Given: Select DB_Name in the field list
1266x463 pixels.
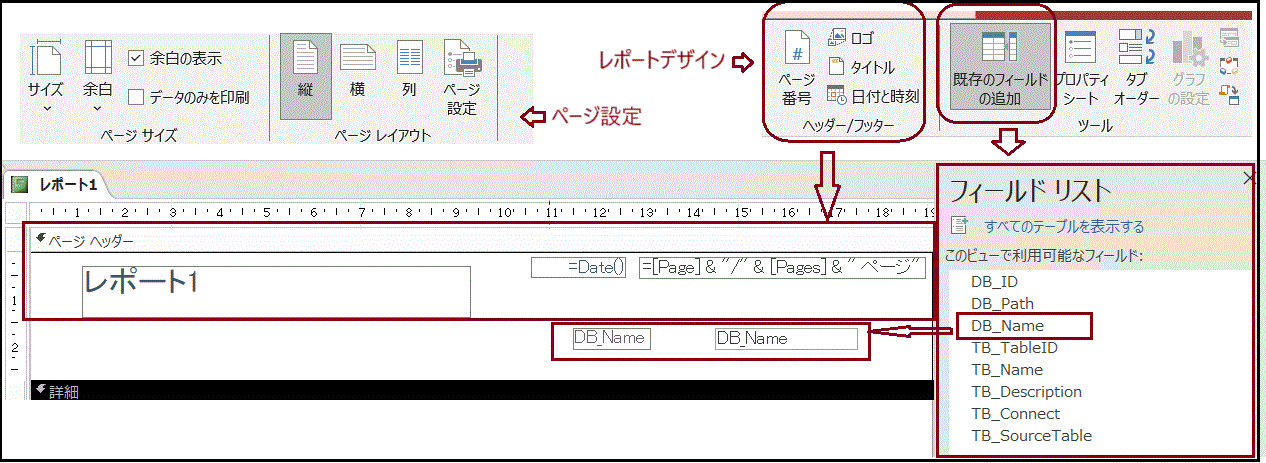Looking at the screenshot, I should tap(1007, 326).
